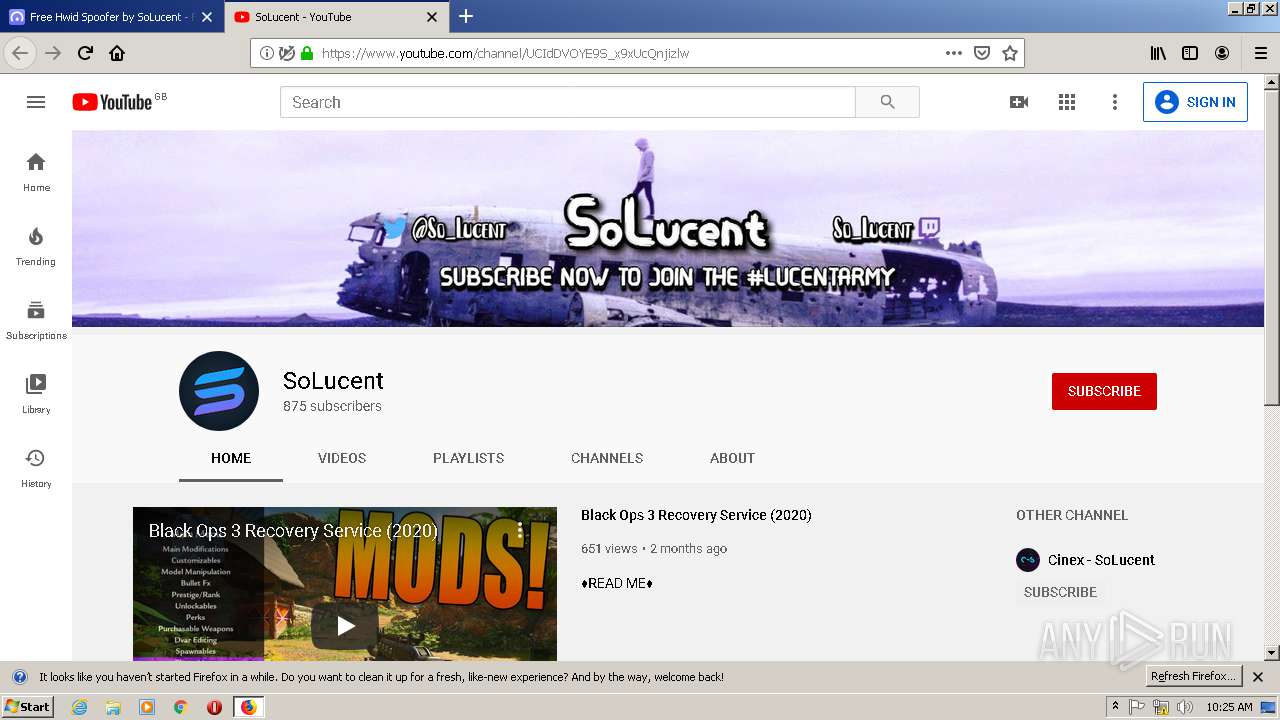Viewport: 1280px width, 720px height.
Task: Select the HOME channel tab
Action: (x=231, y=458)
